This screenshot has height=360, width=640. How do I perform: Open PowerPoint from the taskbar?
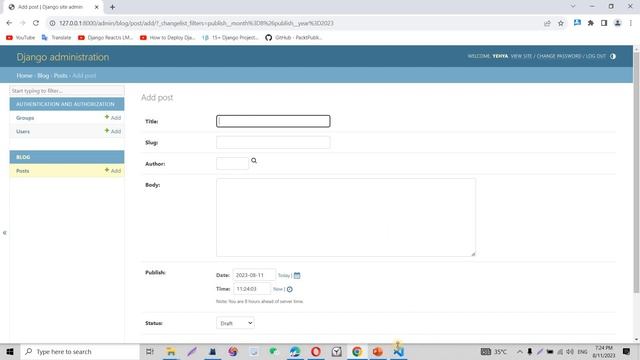[x=378, y=352]
